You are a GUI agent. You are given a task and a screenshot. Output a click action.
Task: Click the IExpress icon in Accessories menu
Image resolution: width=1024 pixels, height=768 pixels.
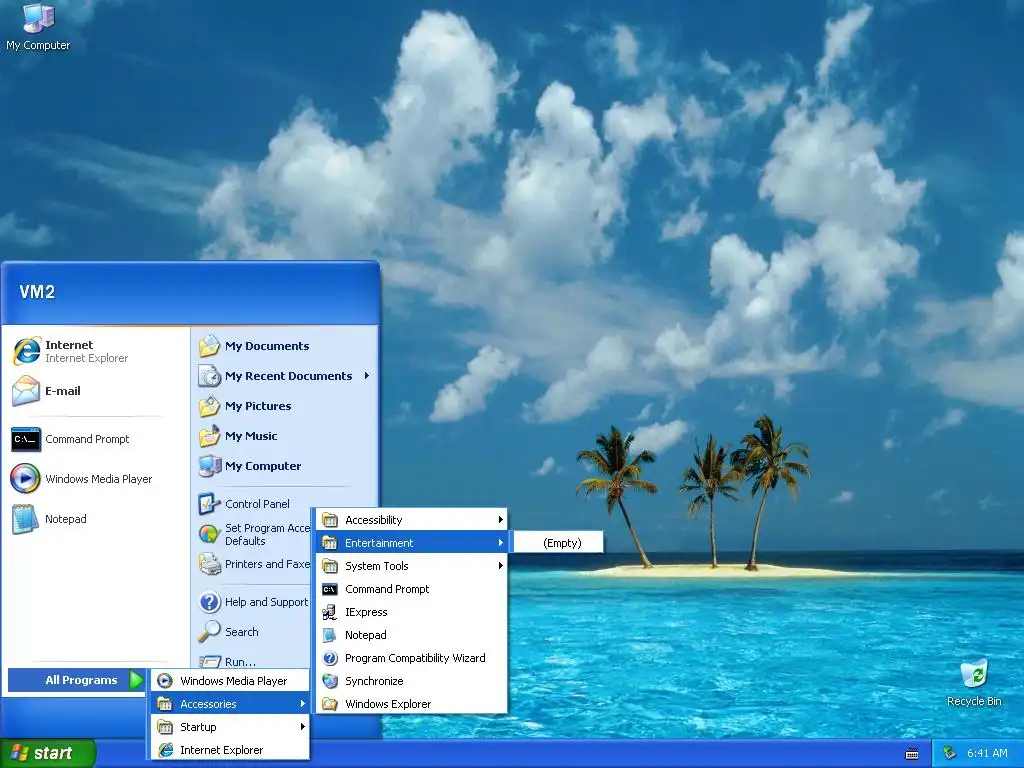click(x=330, y=612)
